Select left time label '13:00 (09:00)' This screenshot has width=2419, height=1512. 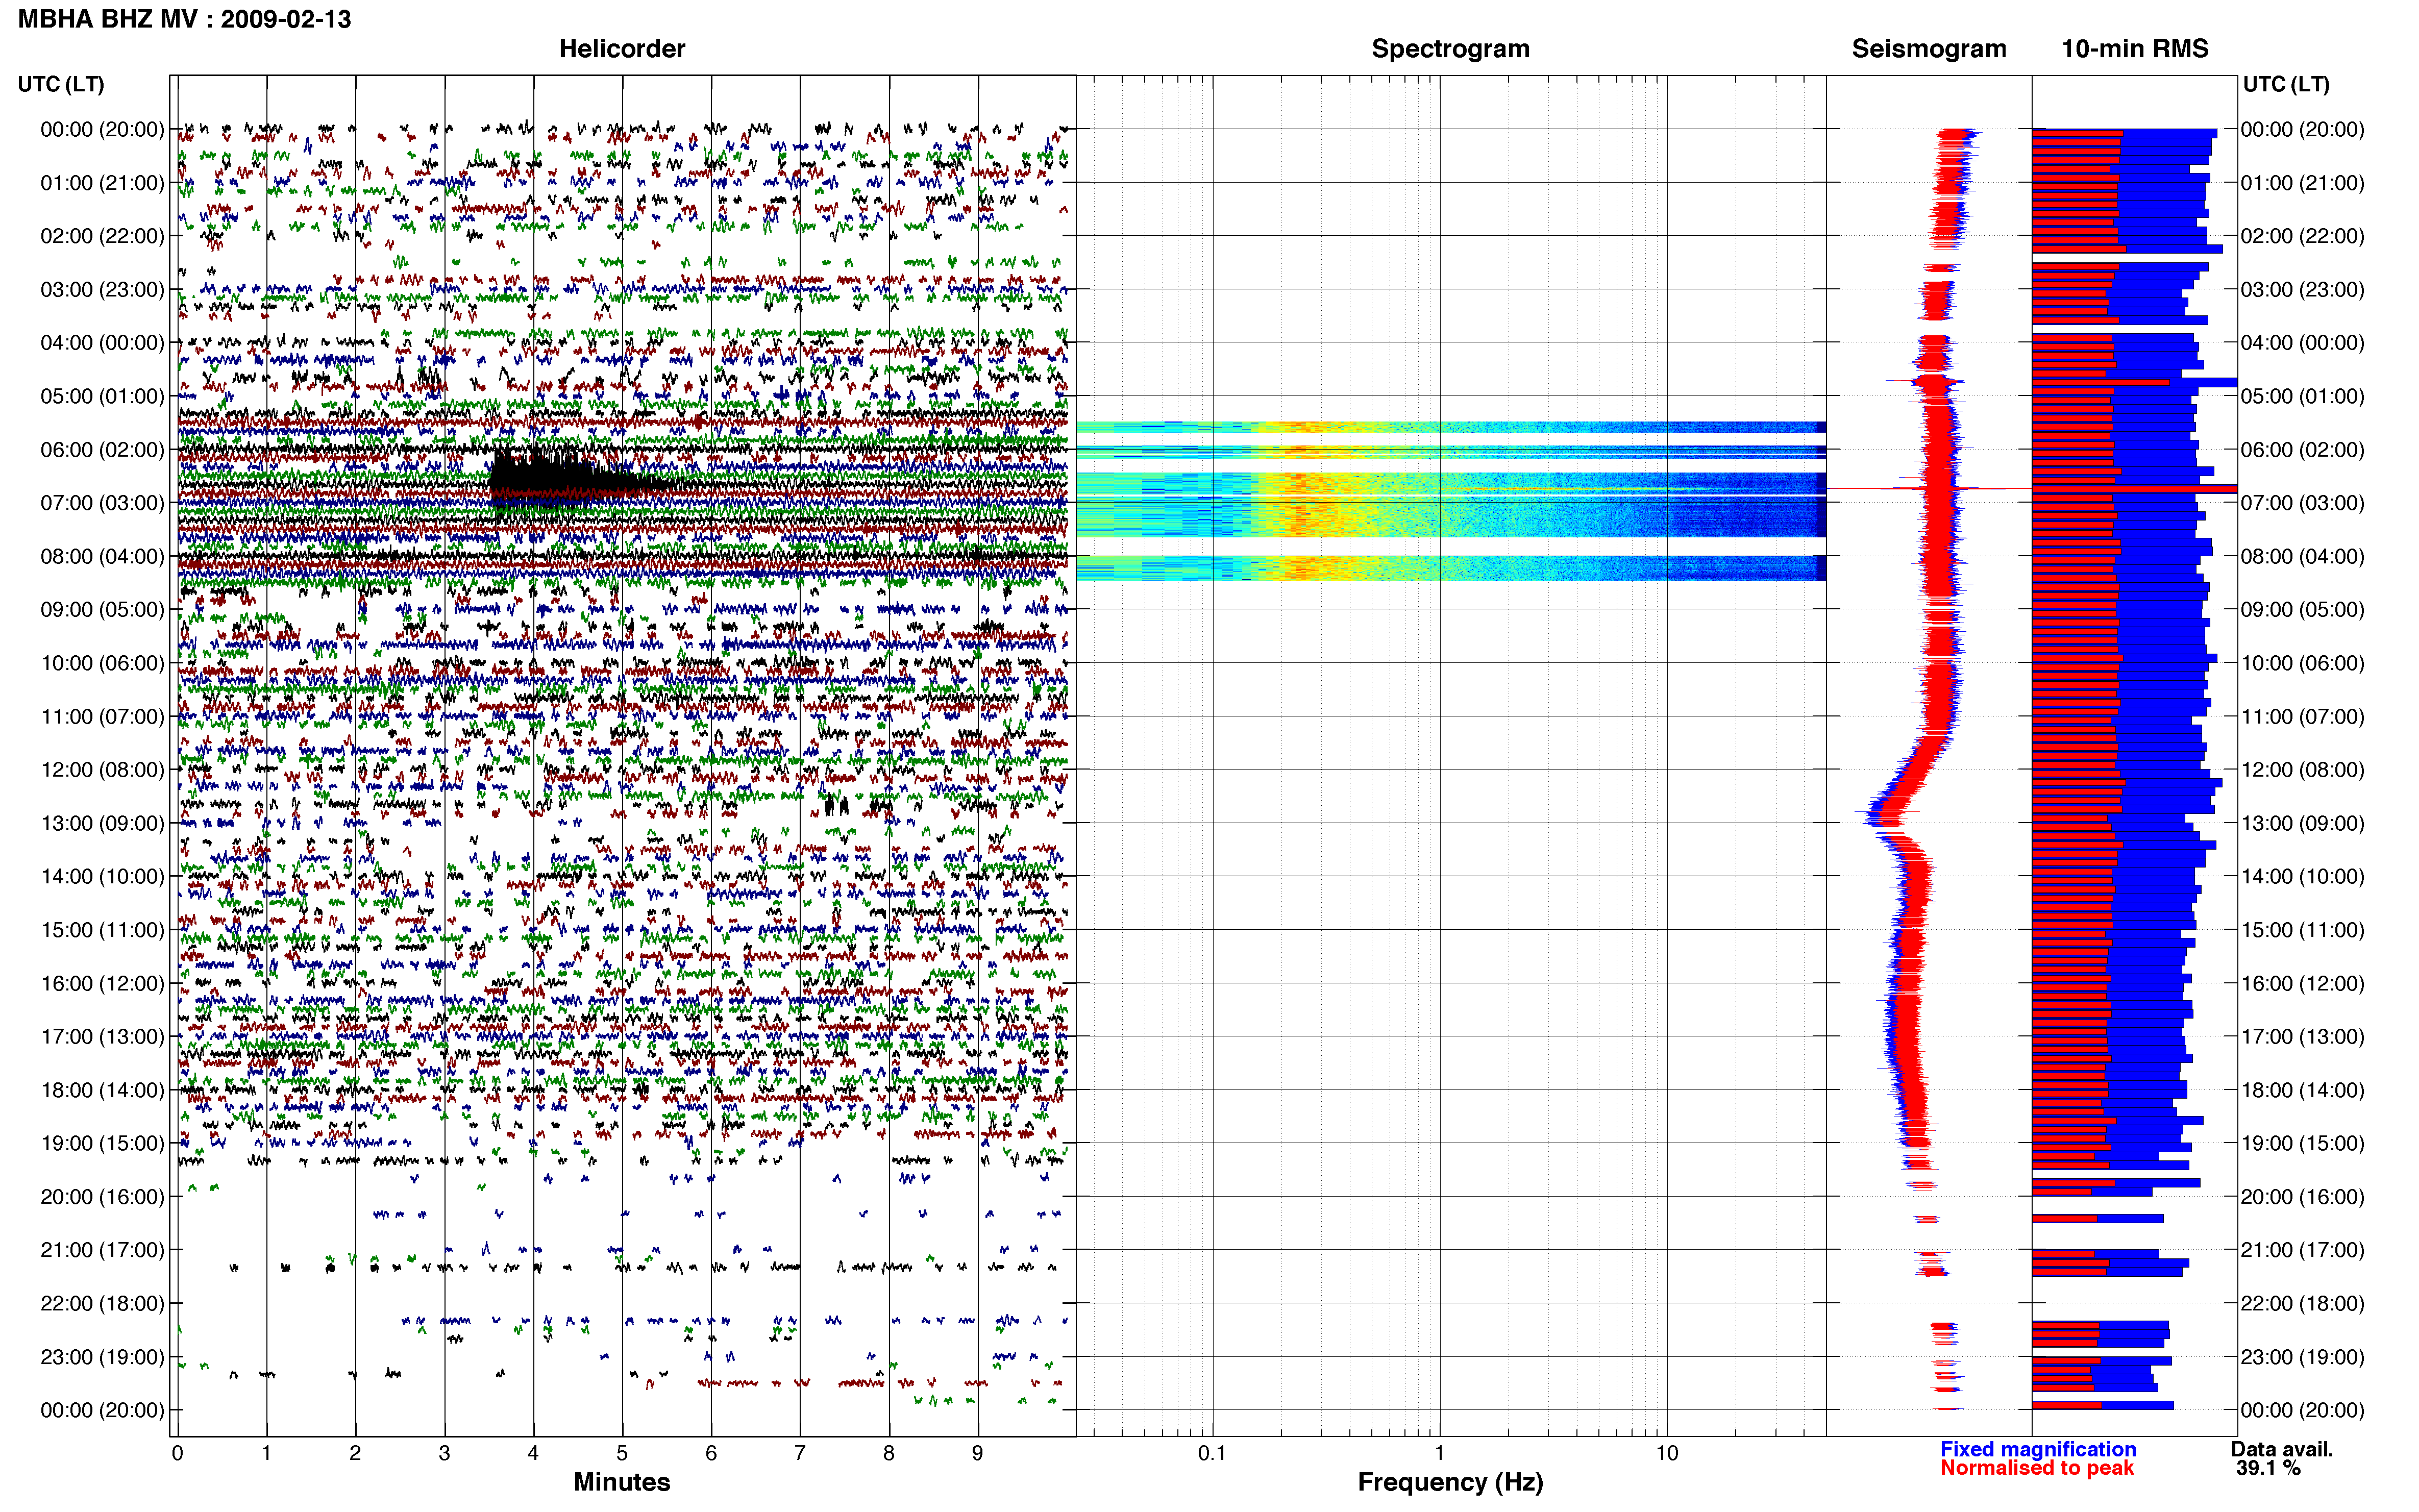tap(102, 823)
